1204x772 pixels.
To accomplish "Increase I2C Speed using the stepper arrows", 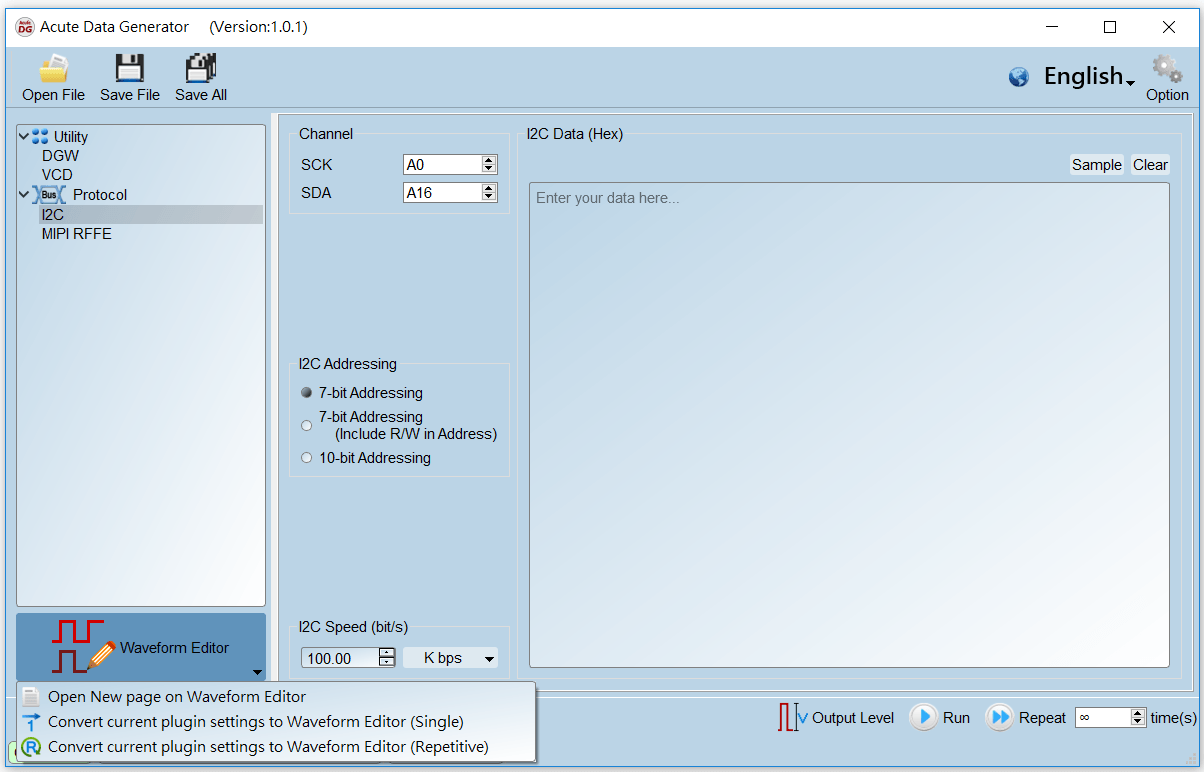I will pos(387,652).
